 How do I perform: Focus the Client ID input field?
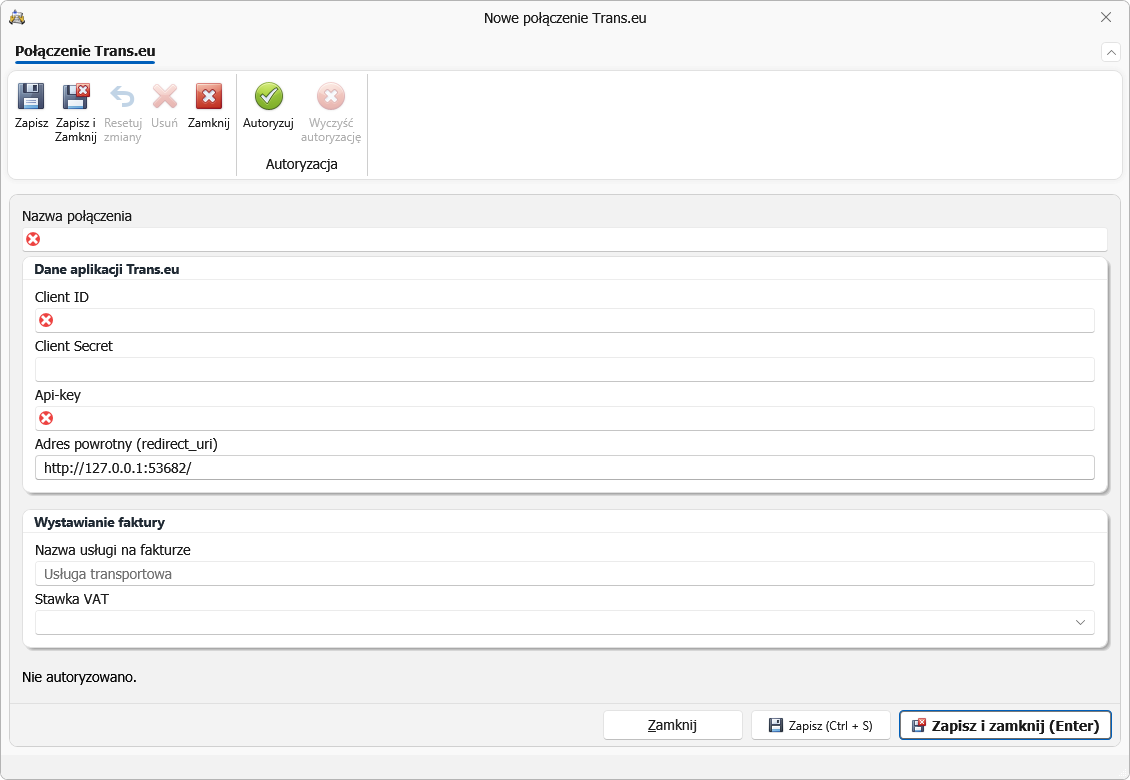(x=565, y=320)
